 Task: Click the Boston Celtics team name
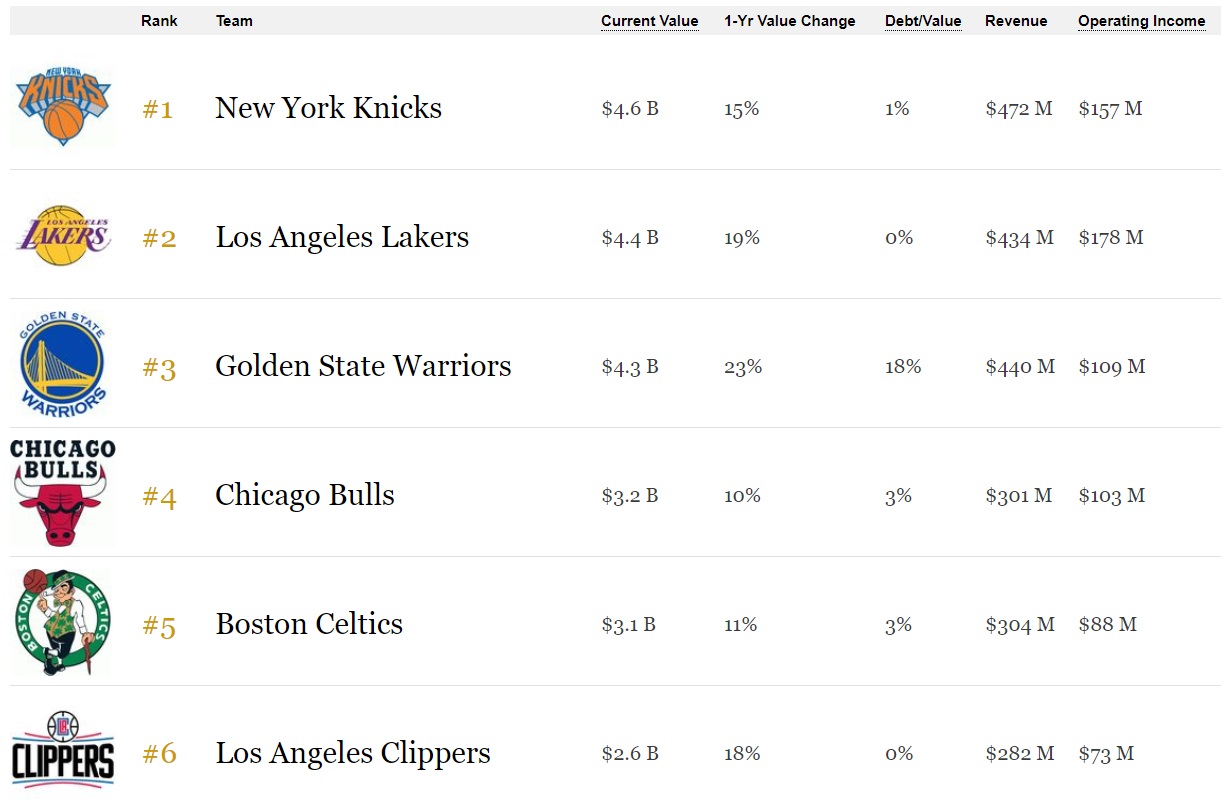[308, 624]
